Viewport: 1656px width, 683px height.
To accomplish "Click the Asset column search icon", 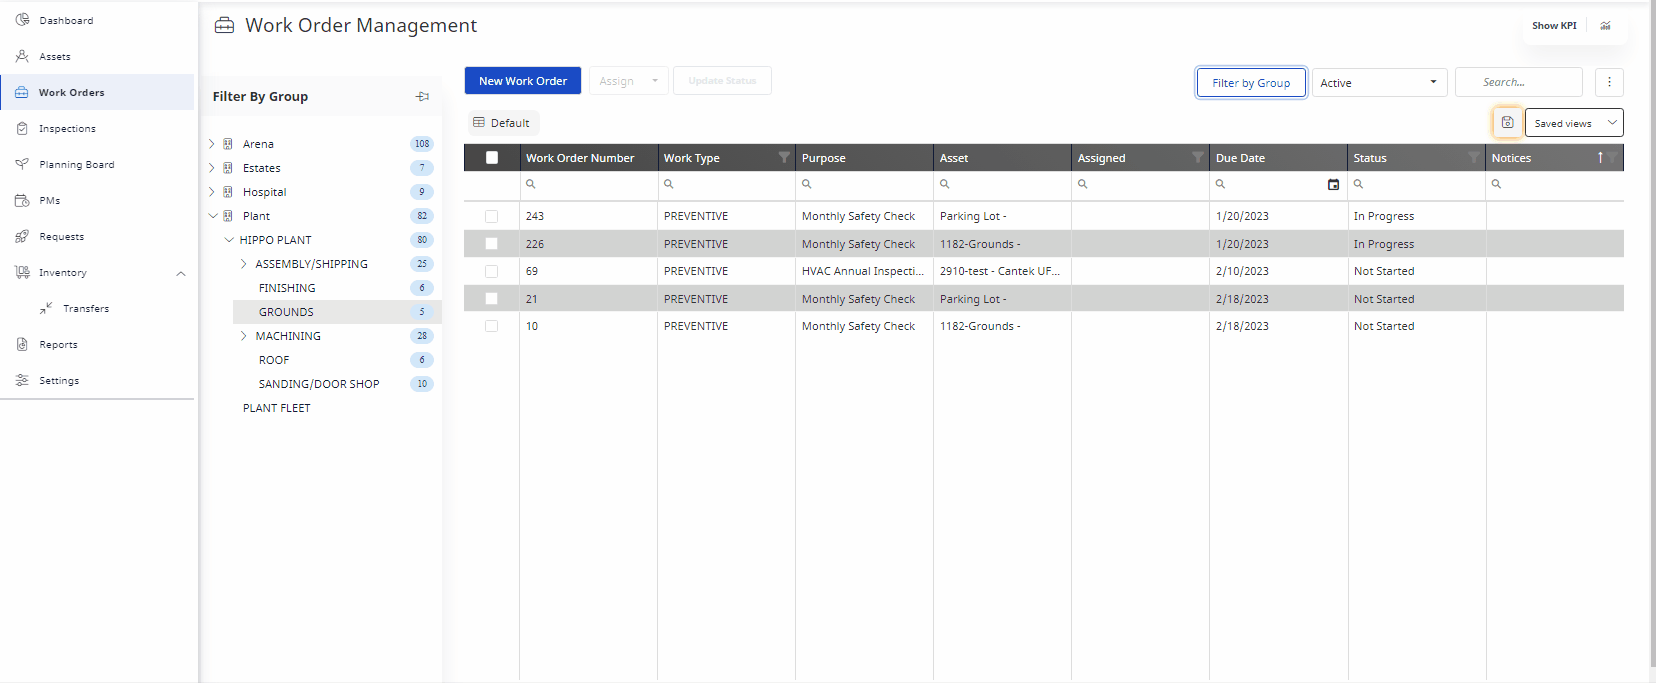I will tap(945, 184).
